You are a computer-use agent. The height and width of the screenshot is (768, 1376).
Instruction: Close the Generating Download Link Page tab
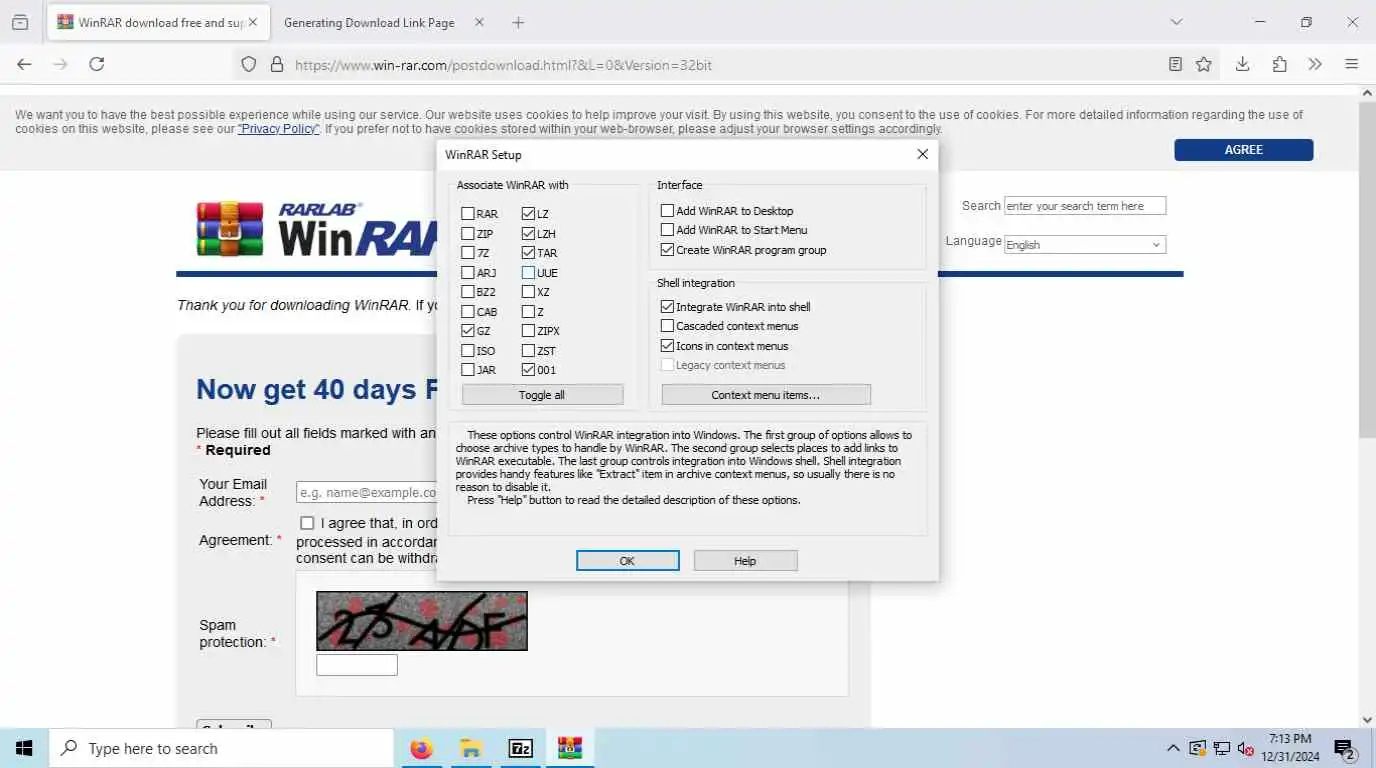479,22
